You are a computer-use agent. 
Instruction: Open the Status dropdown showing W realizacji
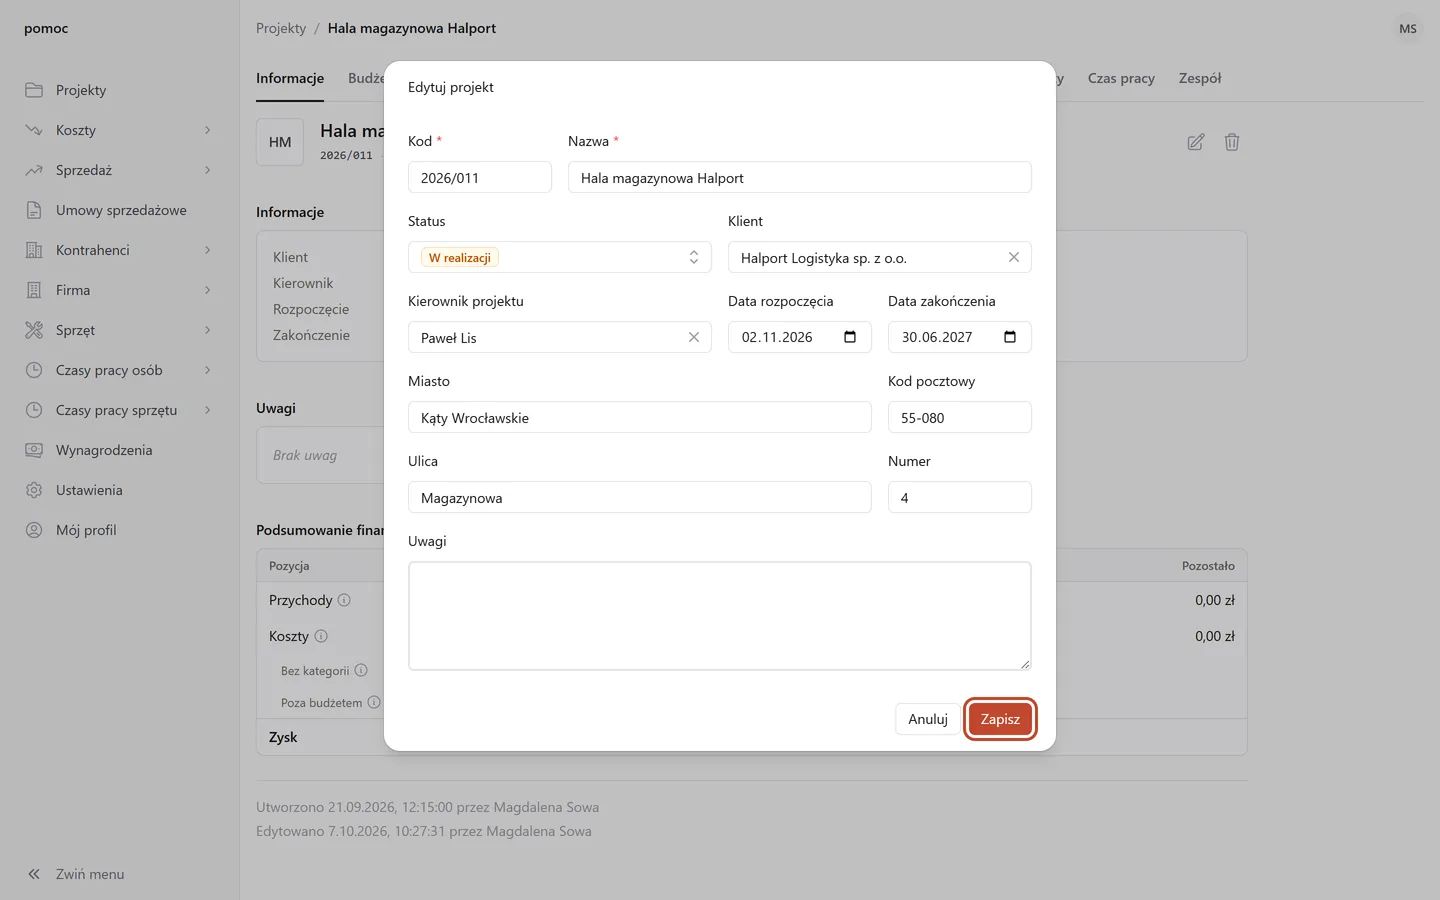tap(560, 257)
